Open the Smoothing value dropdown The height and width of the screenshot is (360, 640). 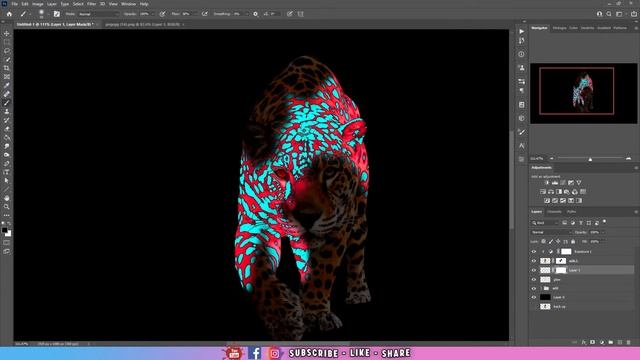pos(247,14)
